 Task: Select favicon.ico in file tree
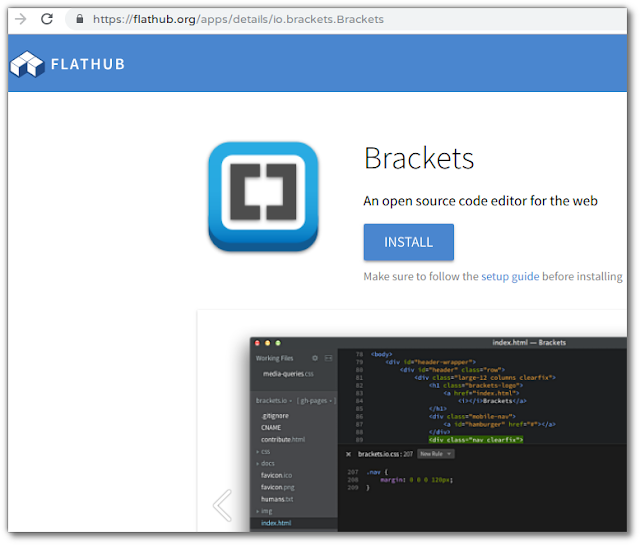point(276,475)
